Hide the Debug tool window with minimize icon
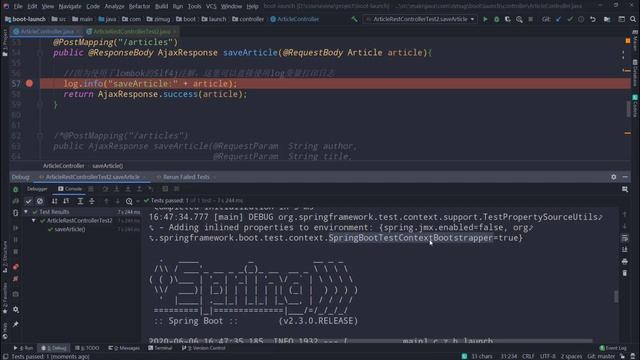The height and width of the screenshot is (360, 640). point(625,177)
